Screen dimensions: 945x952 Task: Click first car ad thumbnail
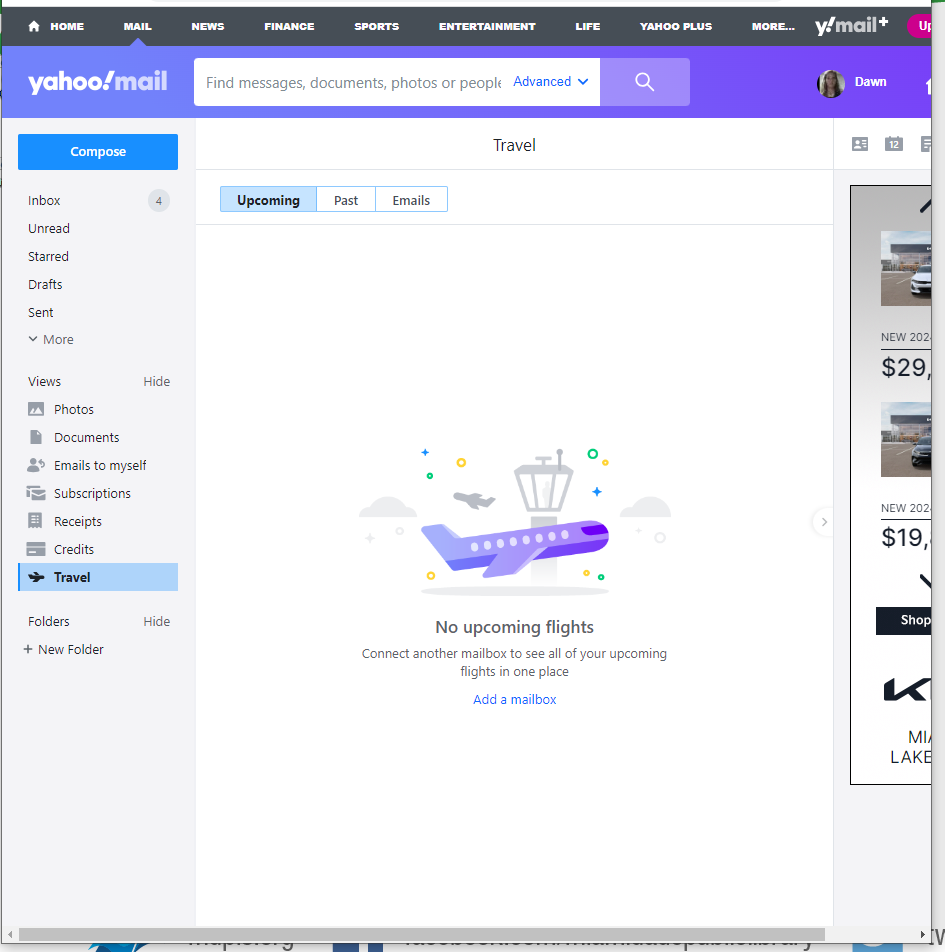click(906, 268)
